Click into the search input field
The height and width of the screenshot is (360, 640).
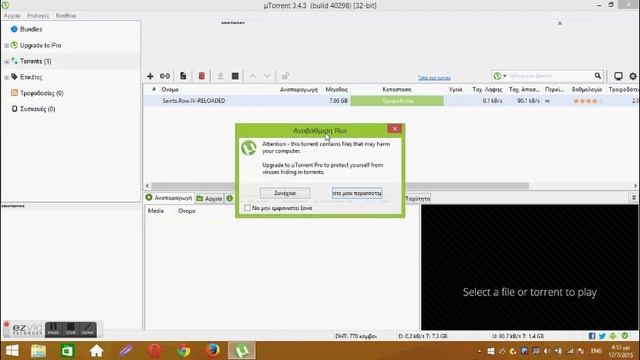coord(550,76)
